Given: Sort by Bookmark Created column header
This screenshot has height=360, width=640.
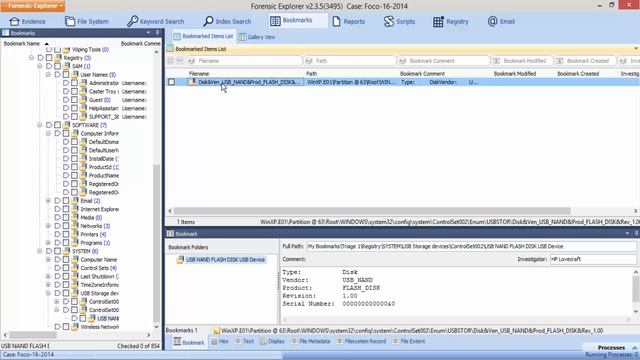Looking at the screenshot, I should click(578, 73).
